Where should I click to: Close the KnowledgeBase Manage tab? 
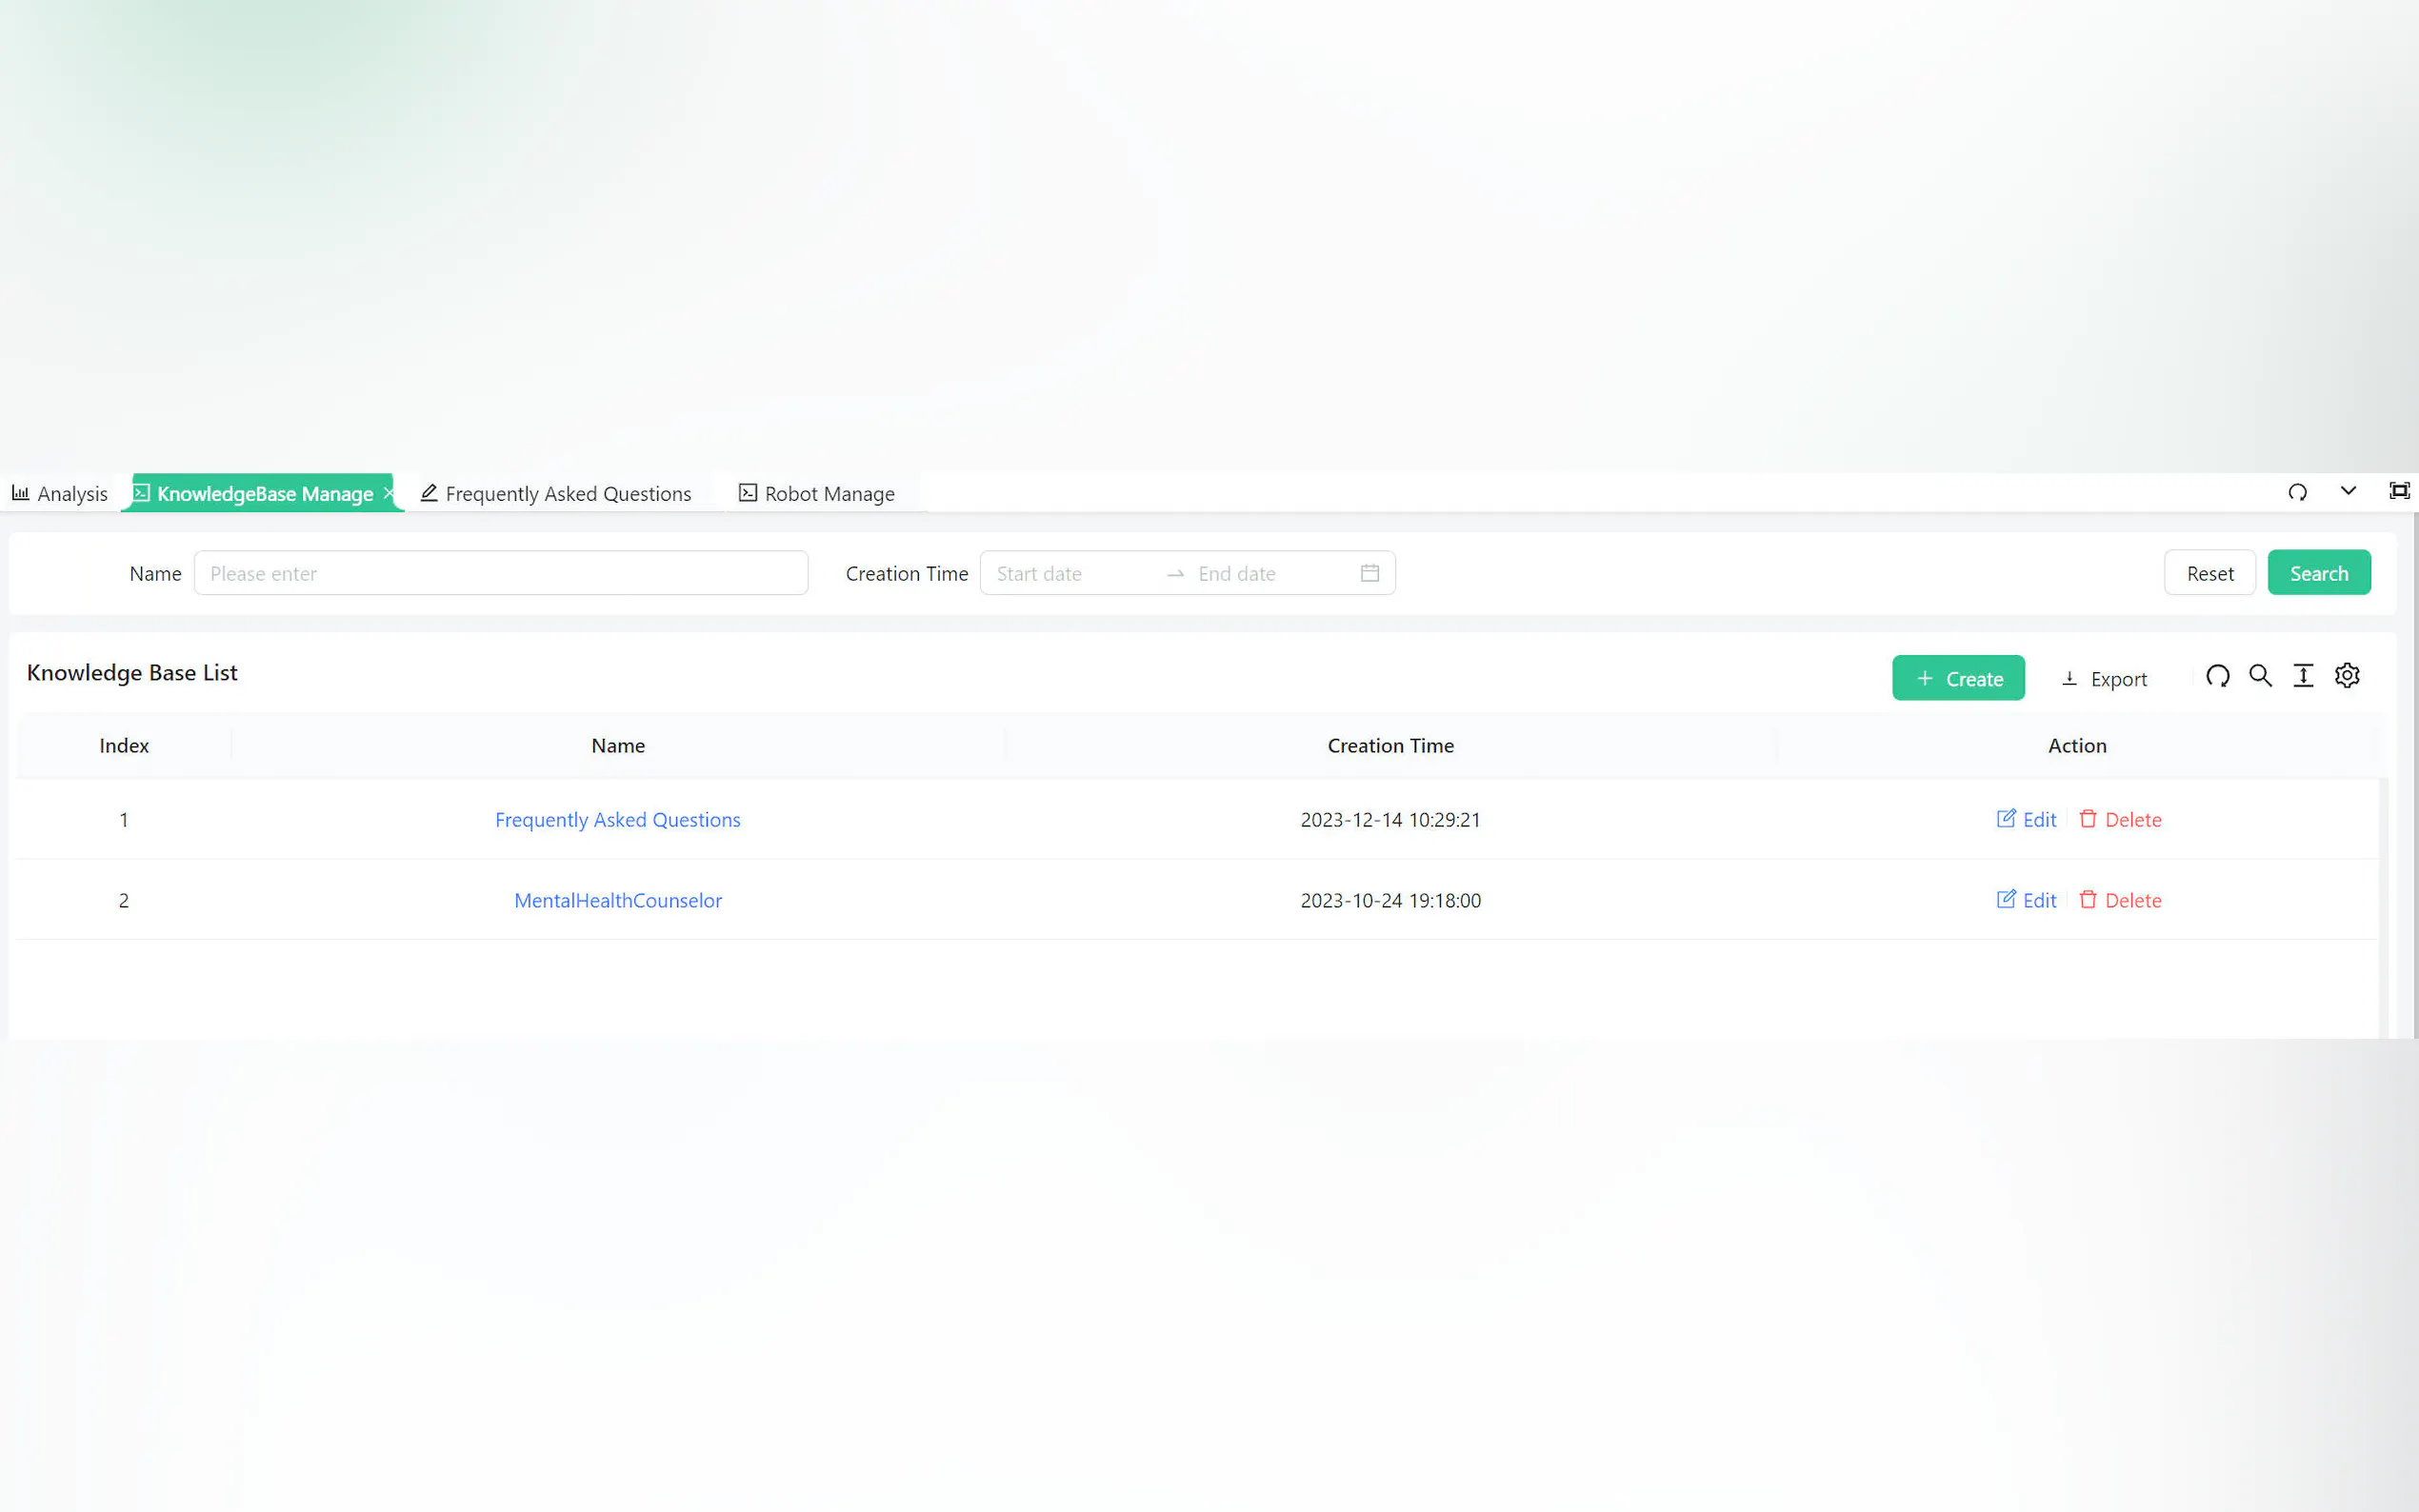point(389,493)
